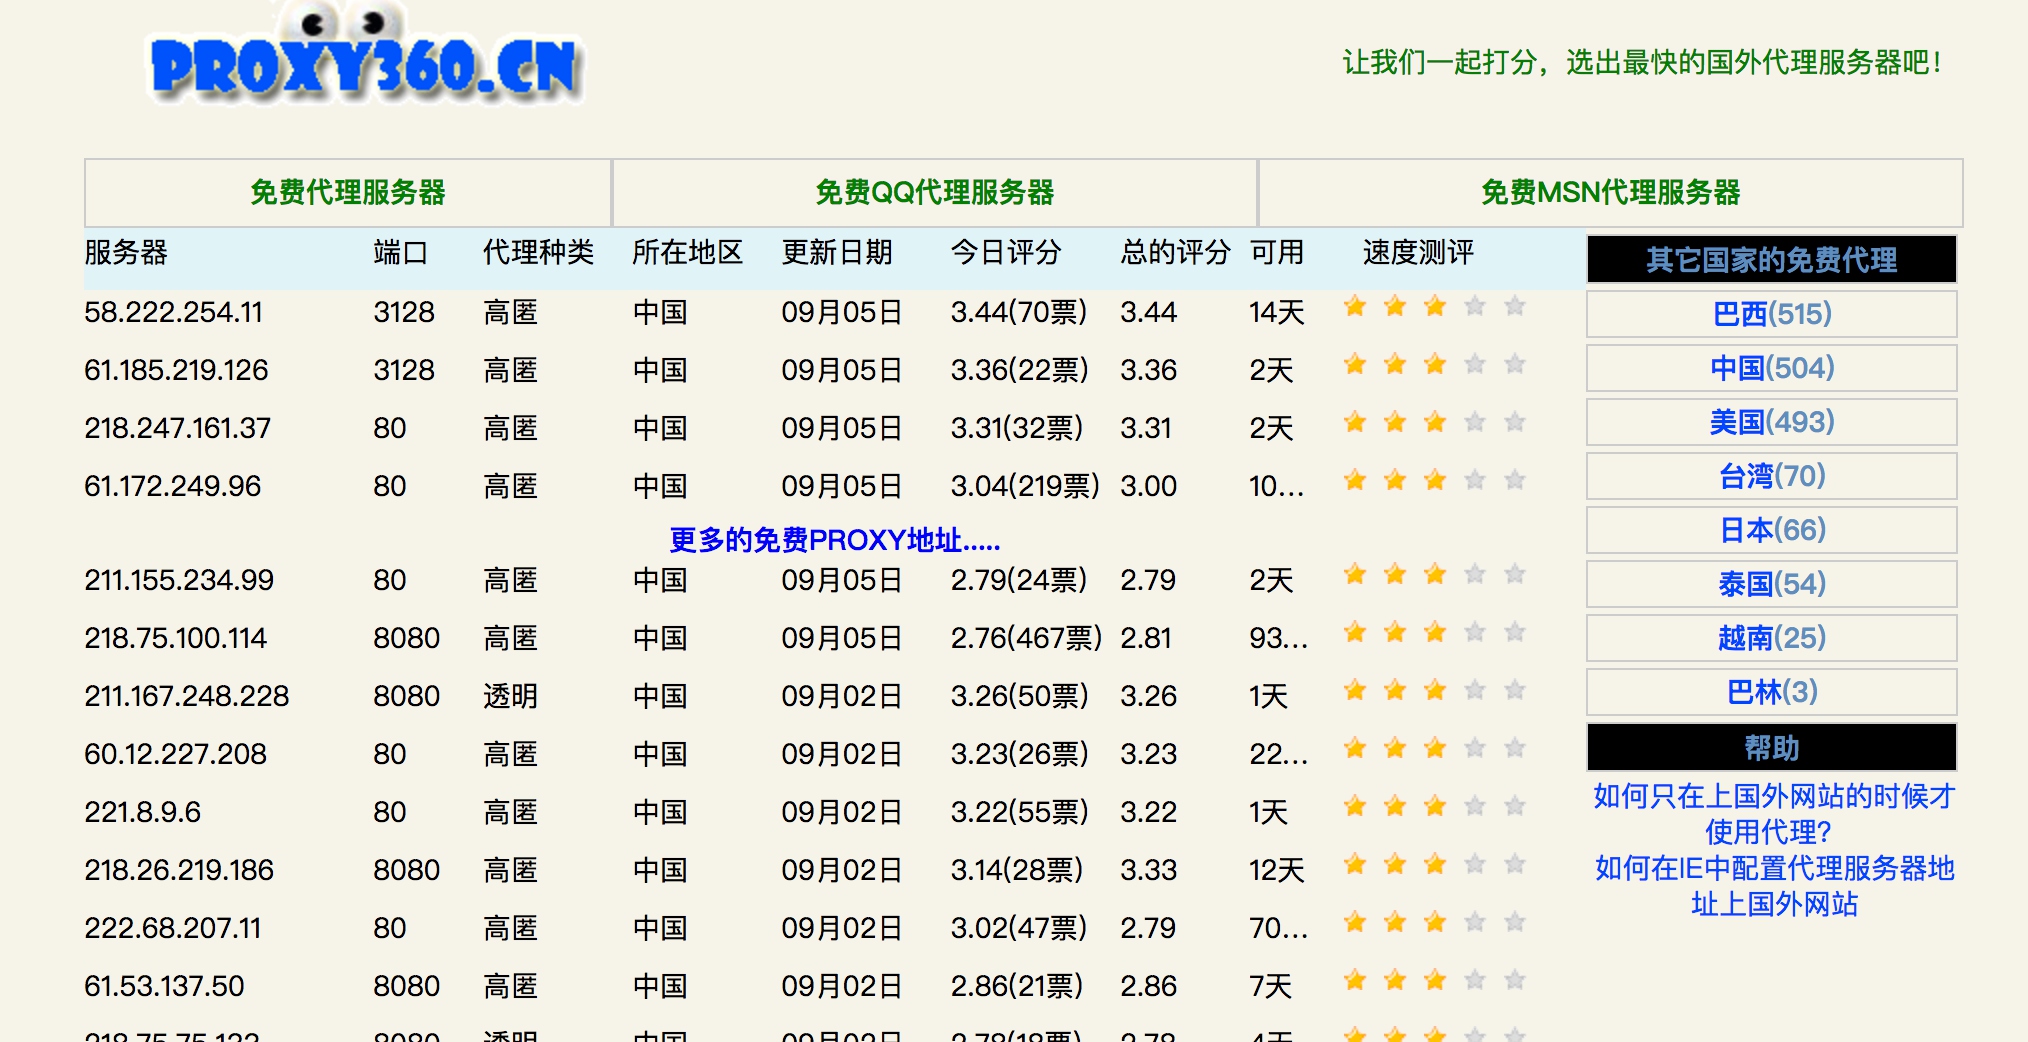The width and height of the screenshot is (2028, 1042).
Task: Select server address 218.26.219.186
Action: point(179,870)
